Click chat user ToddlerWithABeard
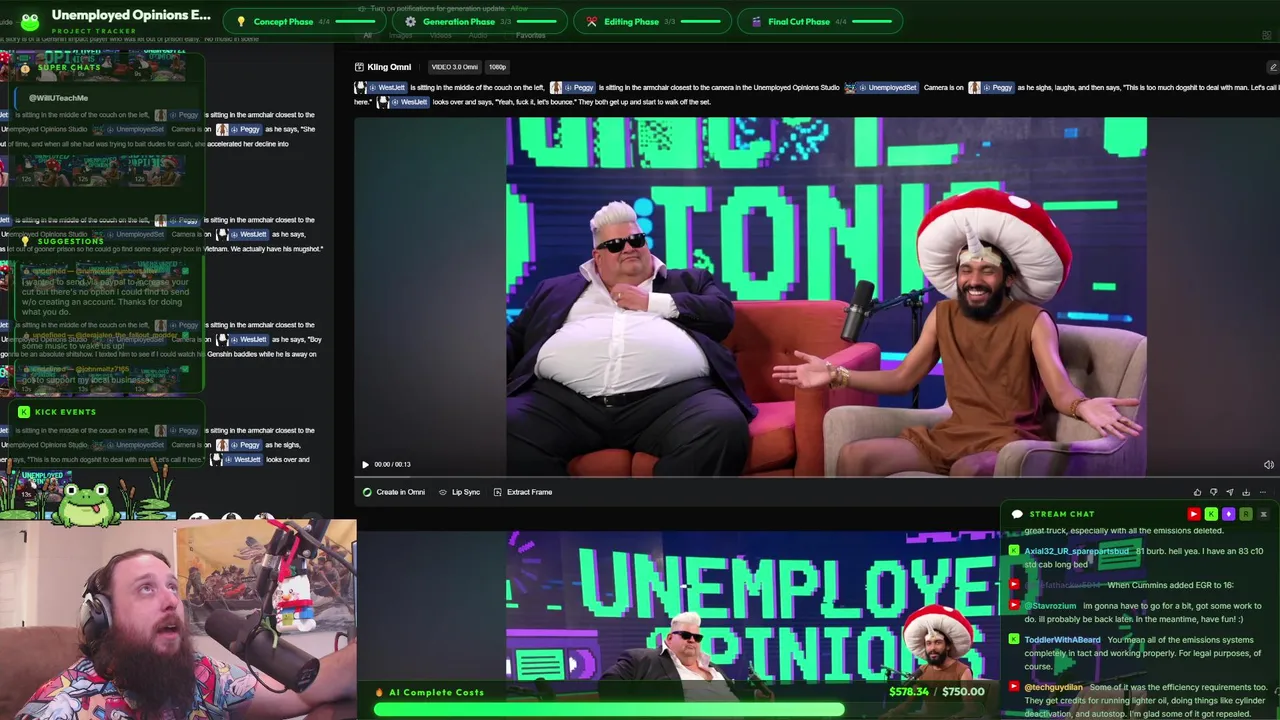This screenshot has width=1280, height=720. (1062, 640)
